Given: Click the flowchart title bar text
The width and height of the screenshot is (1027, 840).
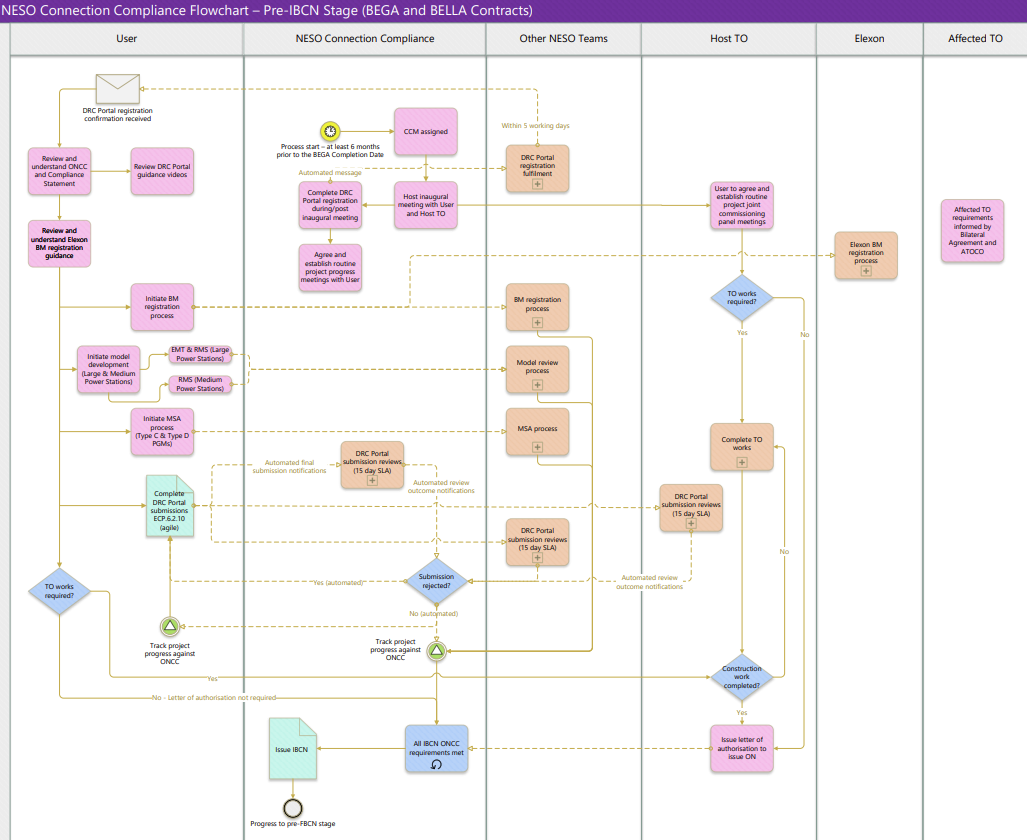Looking at the screenshot, I should coord(267,10).
